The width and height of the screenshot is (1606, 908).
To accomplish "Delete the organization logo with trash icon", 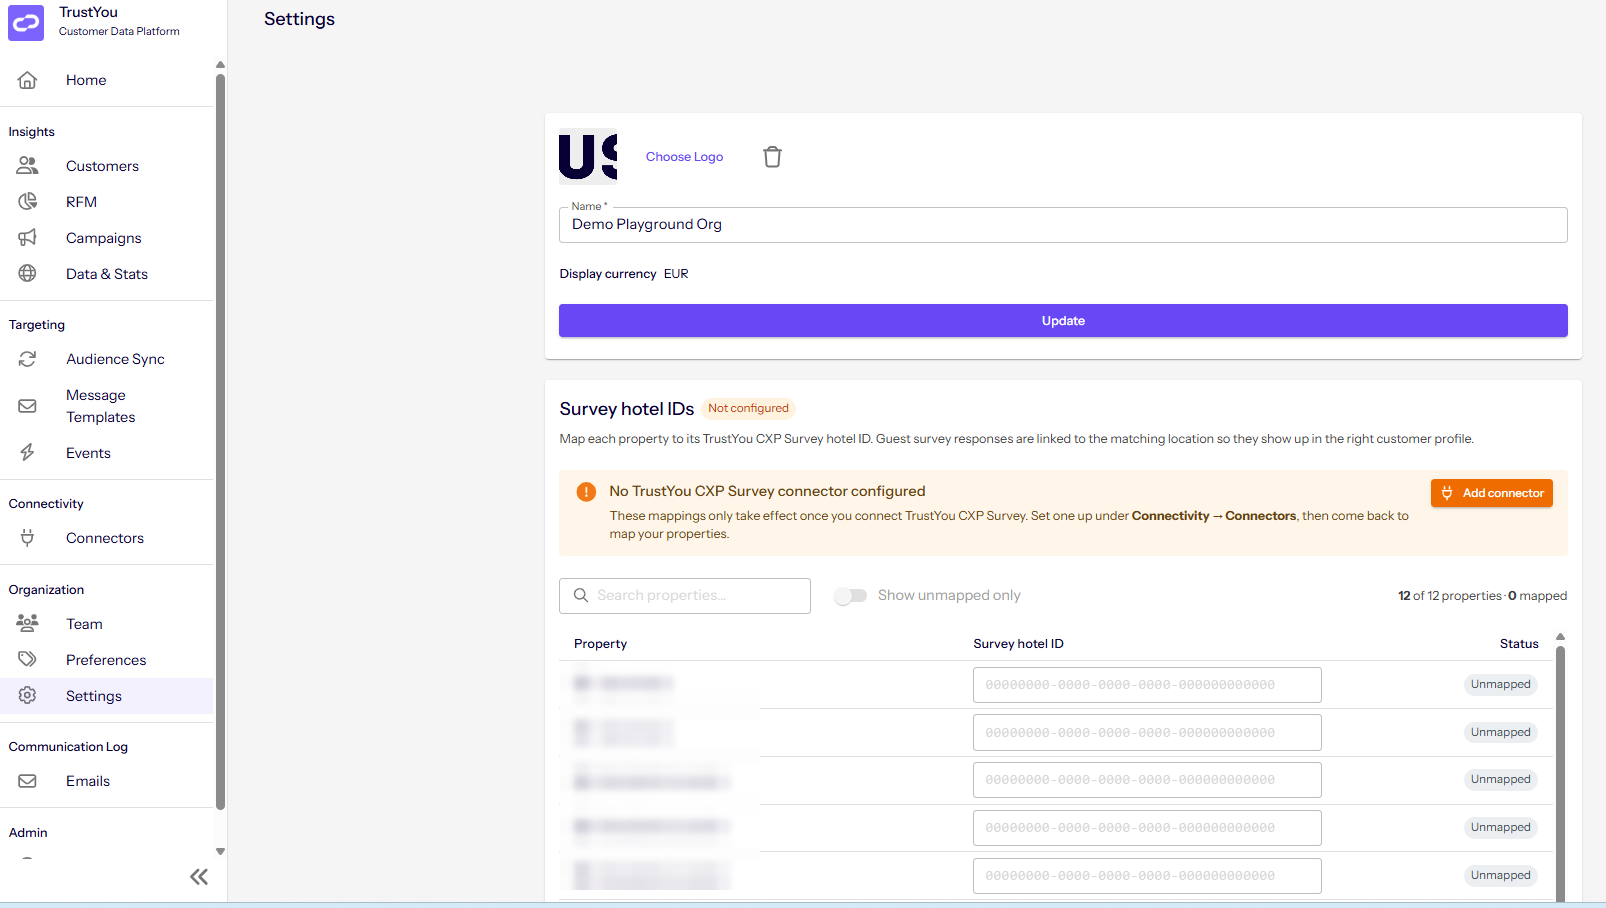I will click(772, 157).
